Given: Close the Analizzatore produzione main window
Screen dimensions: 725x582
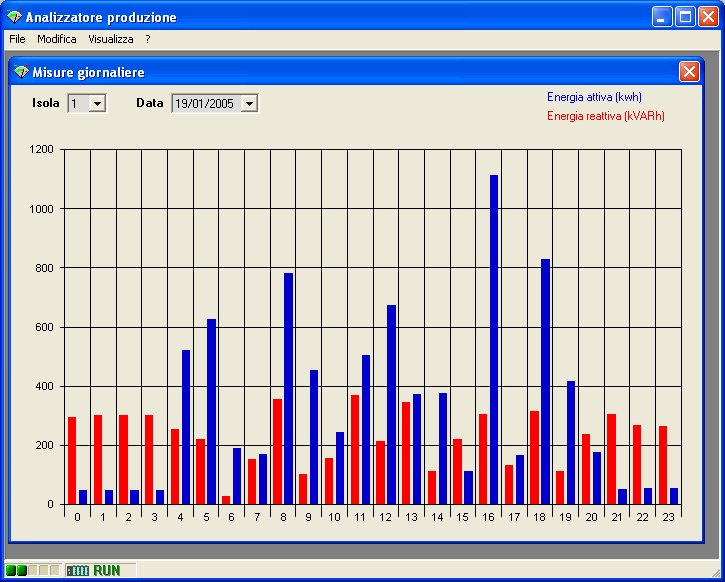Looking at the screenshot, I should pyautogui.click(x=708, y=17).
